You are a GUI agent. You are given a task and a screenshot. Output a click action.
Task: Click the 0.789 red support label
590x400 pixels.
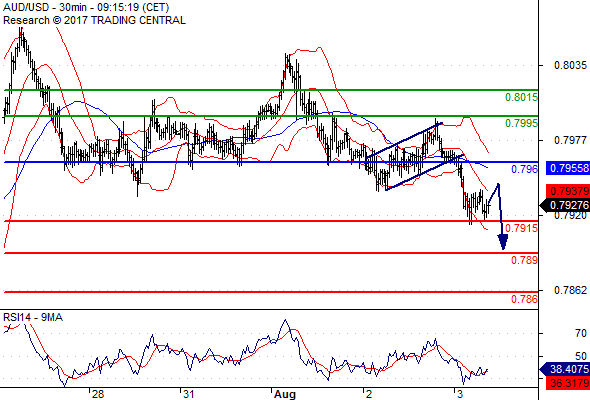(524, 260)
